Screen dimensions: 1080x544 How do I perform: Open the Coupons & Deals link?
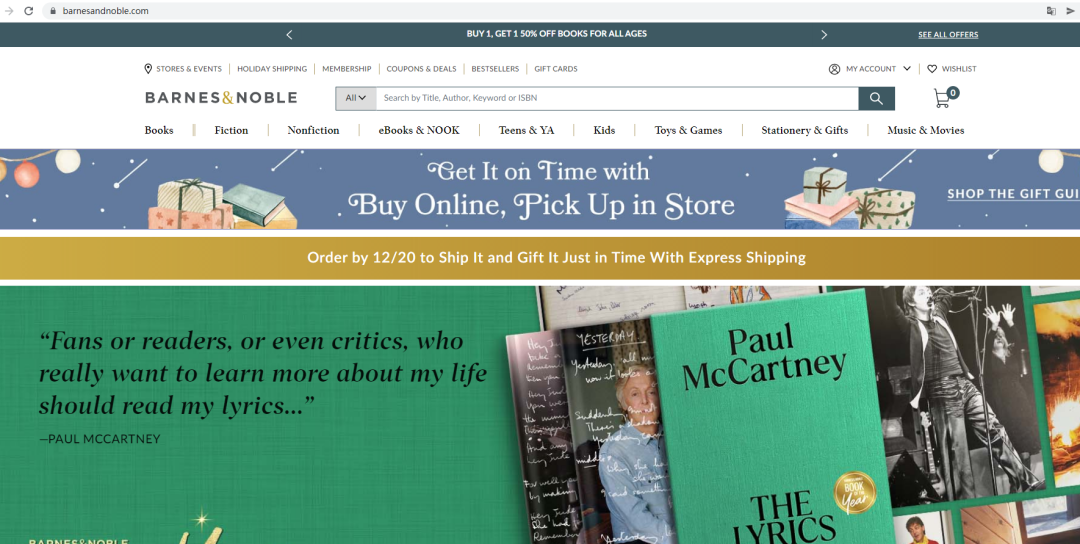pyautogui.click(x=421, y=69)
